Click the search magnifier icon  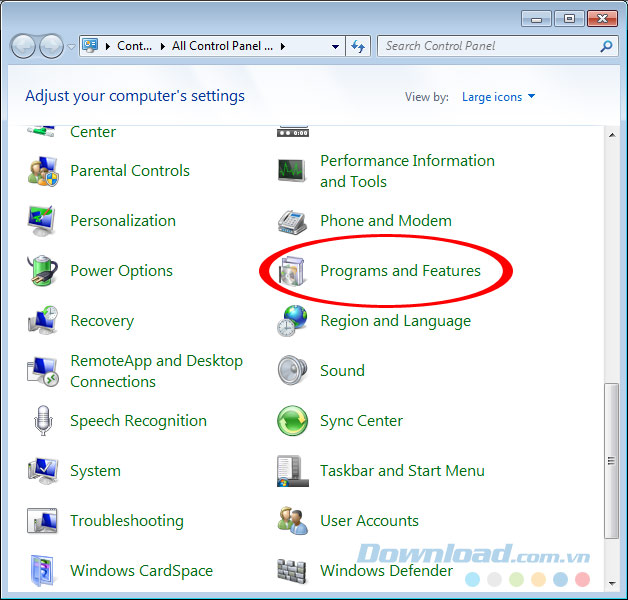coord(606,46)
